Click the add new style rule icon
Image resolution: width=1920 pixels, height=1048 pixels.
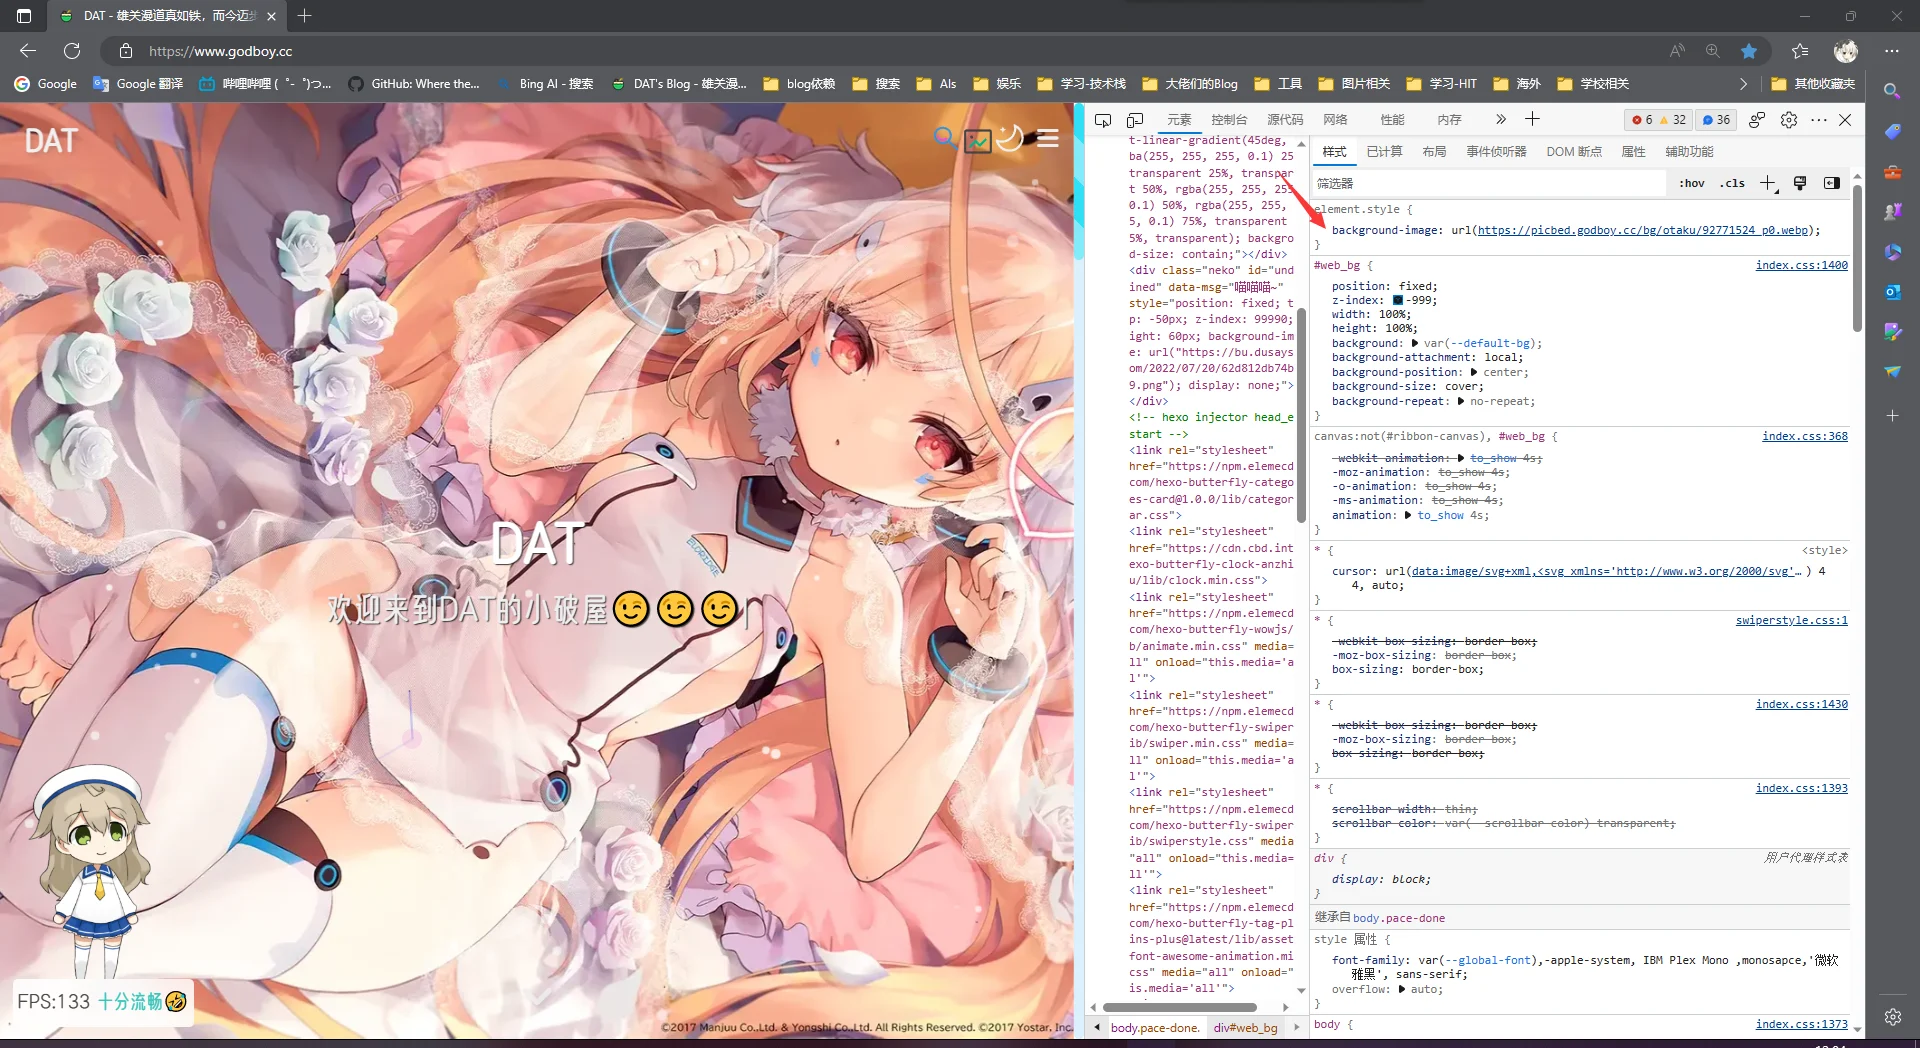1767,183
